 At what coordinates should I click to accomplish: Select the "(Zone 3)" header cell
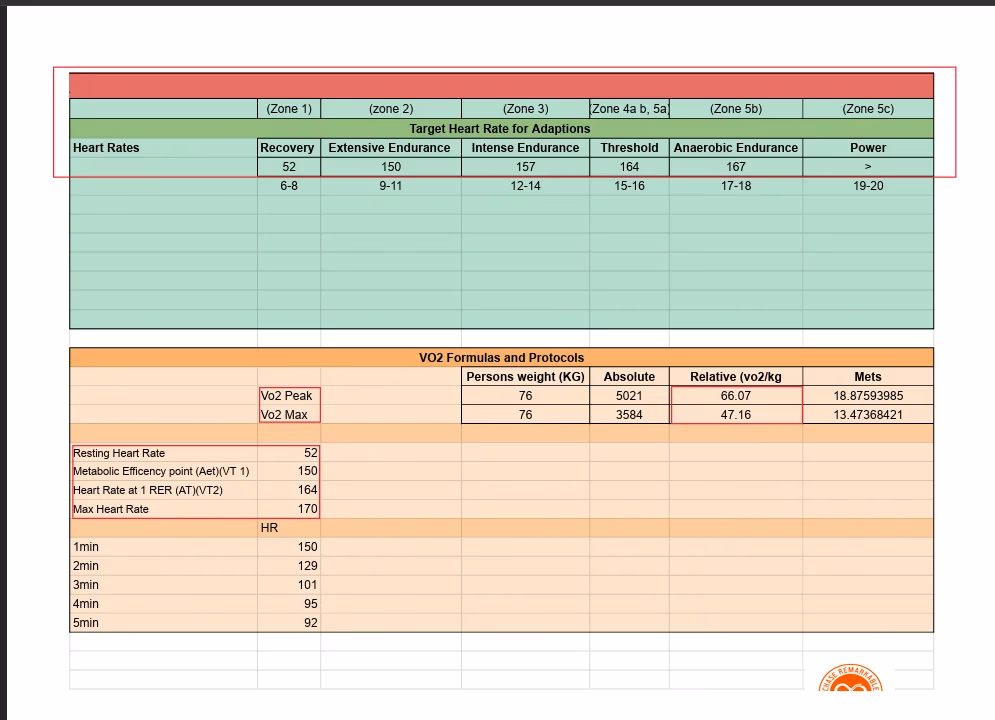tap(525, 108)
